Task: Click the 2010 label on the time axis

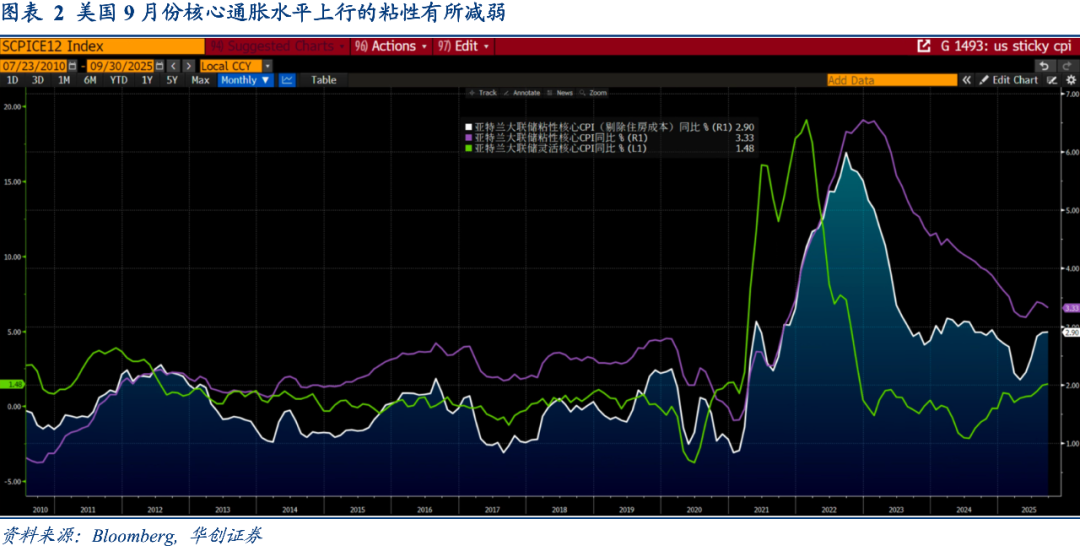Action: pyautogui.click(x=41, y=510)
